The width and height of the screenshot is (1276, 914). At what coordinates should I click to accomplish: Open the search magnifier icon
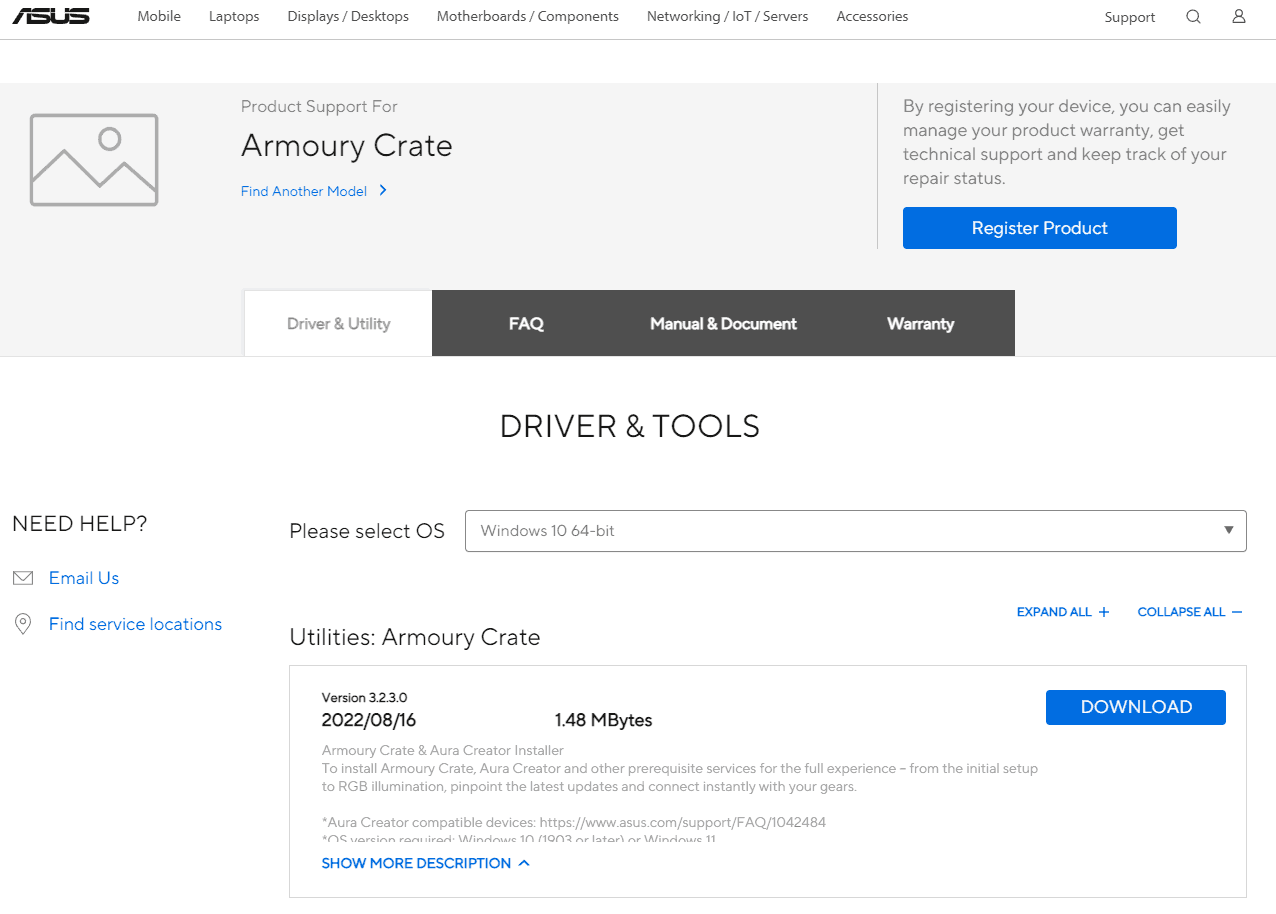tap(1193, 17)
